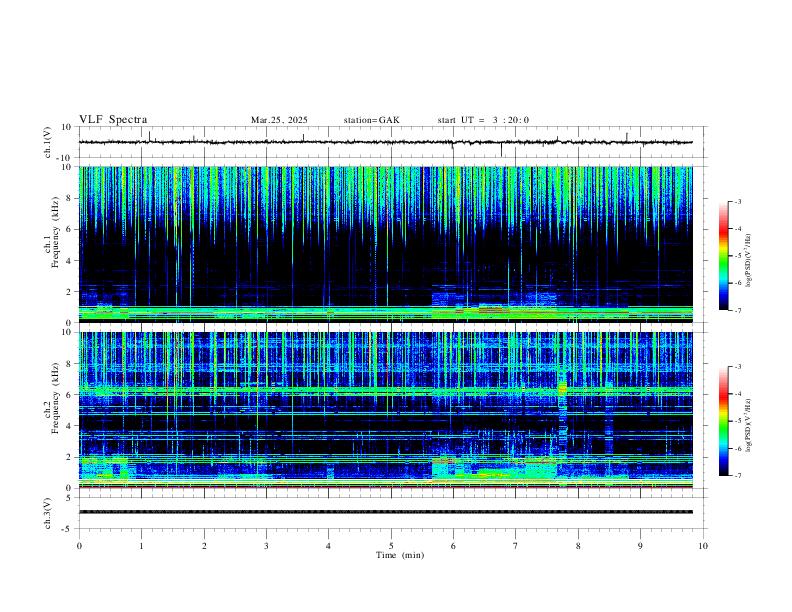The width and height of the screenshot is (792, 612).
Task: Click the "8" tick on the Time axis
Action: coord(578,546)
